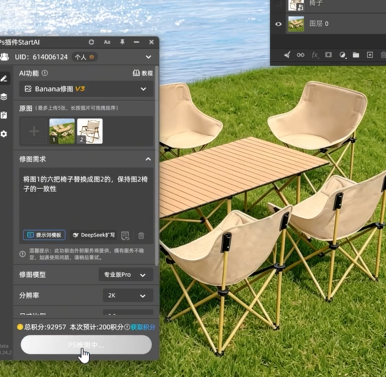This screenshot has width=386, height=377.
Task: Open the Banana修图 V3 function dropdown
Action: click(86, 89)
